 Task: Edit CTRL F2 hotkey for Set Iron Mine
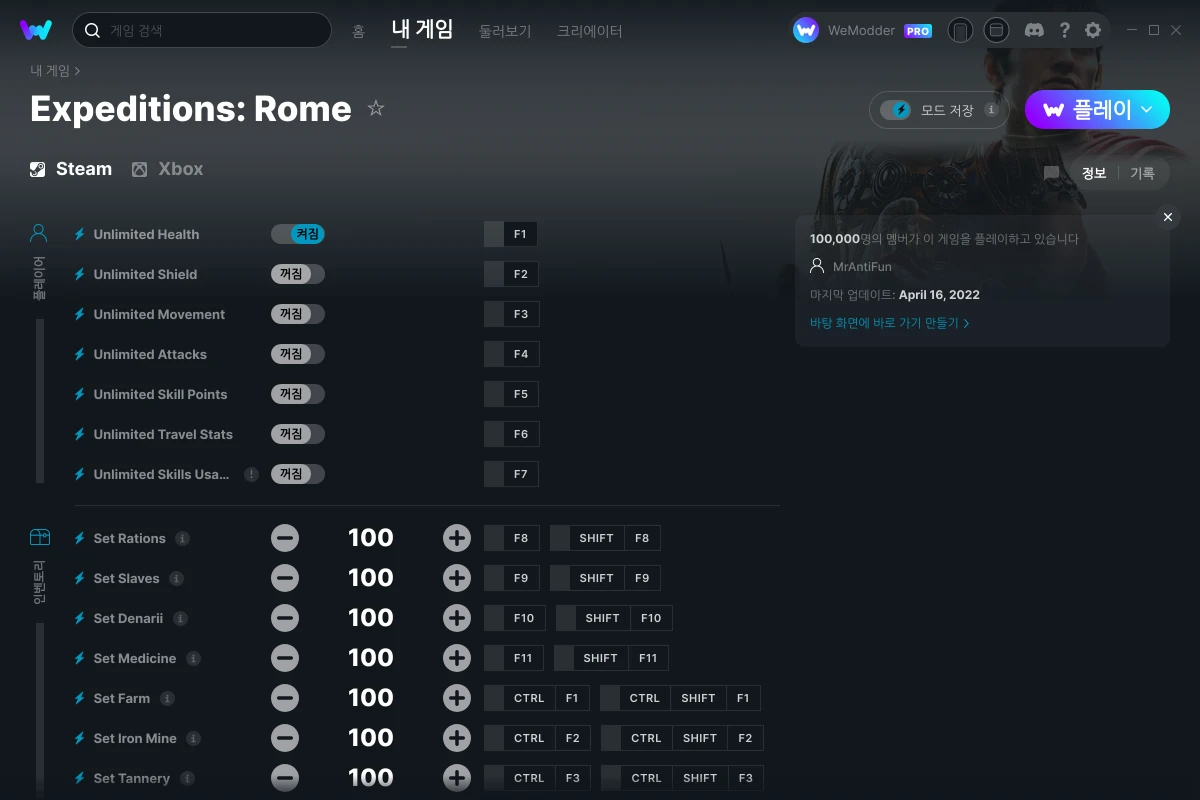pos(536,738)
